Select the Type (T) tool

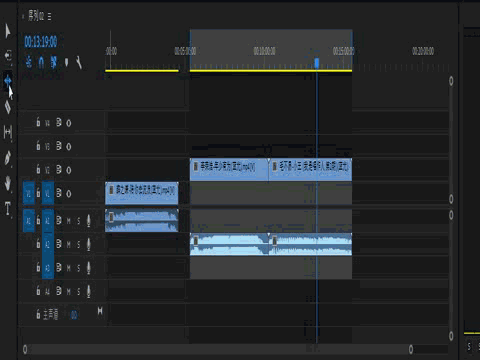(x=8, y=208)
